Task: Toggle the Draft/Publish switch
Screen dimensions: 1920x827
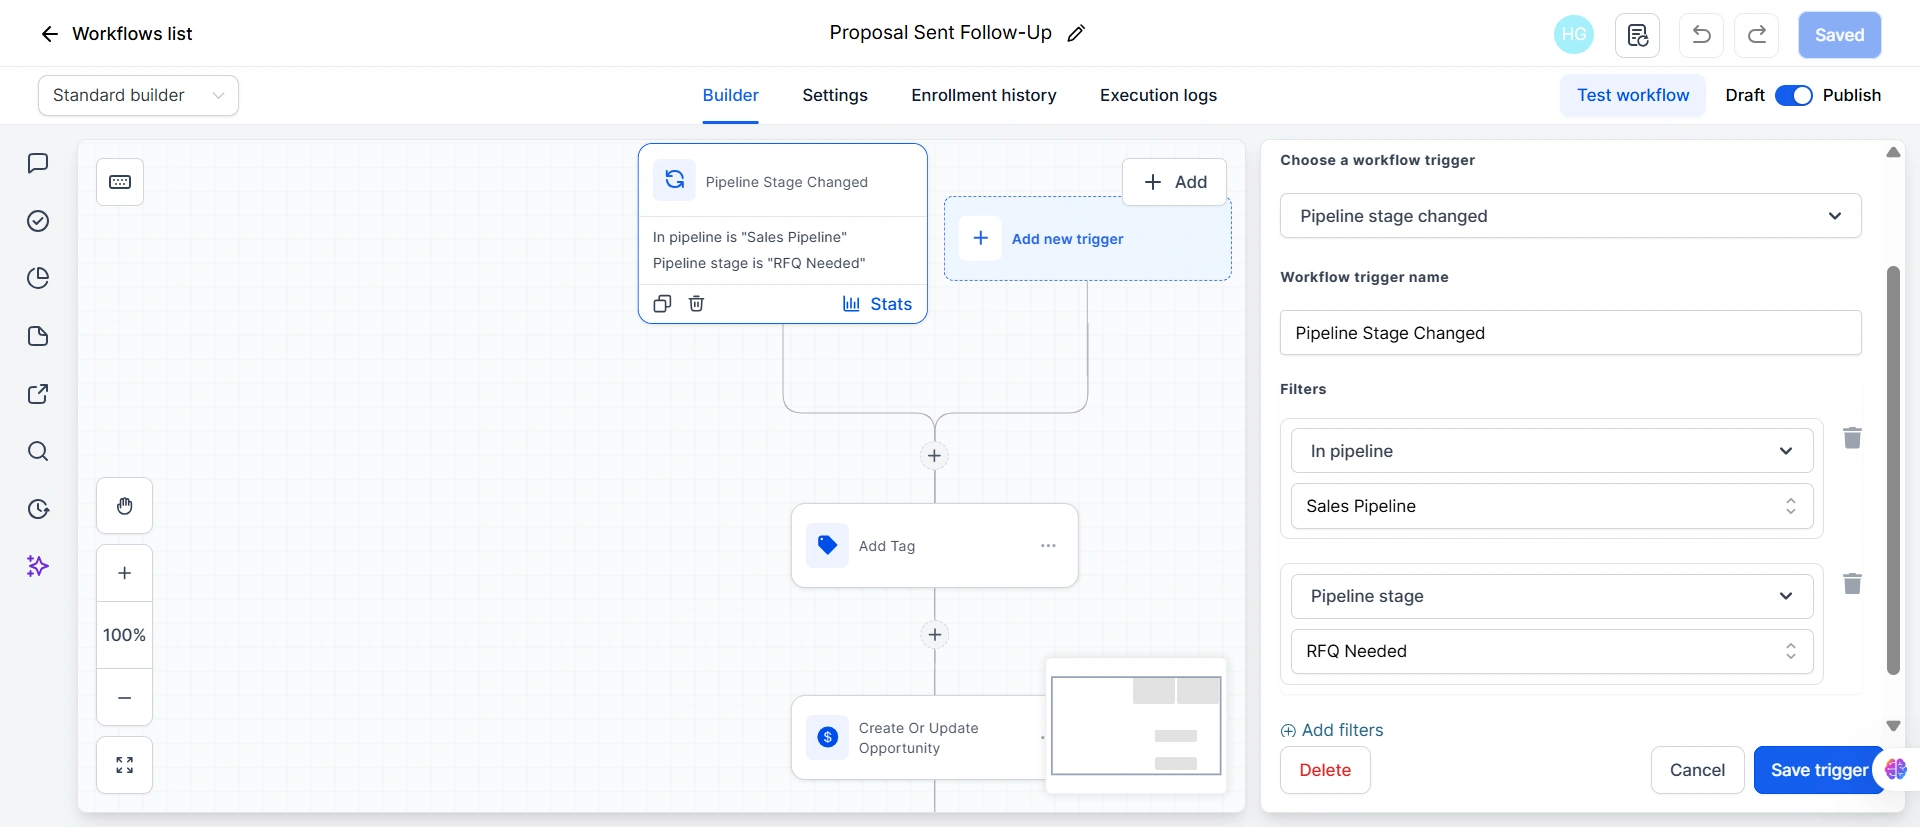Action: tap(1794, 95)
